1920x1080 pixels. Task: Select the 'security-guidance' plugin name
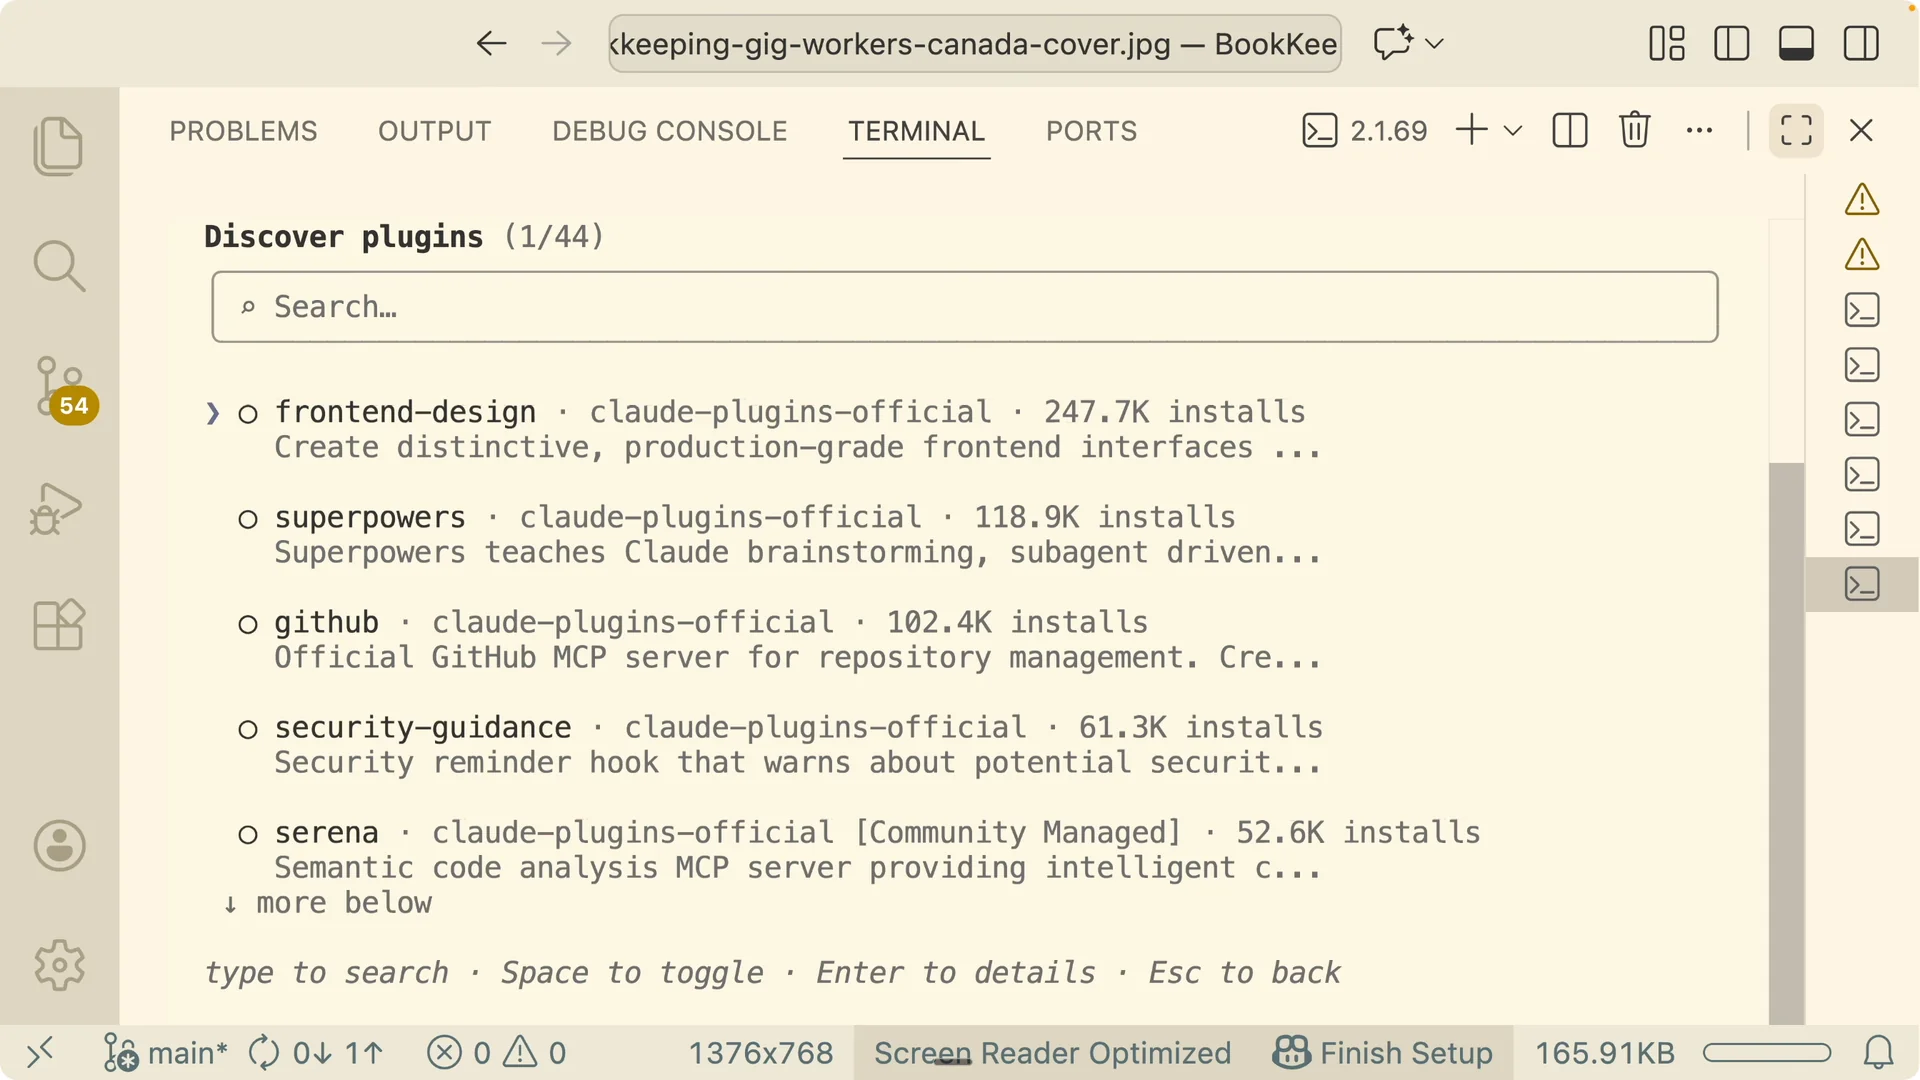point(423,728)
